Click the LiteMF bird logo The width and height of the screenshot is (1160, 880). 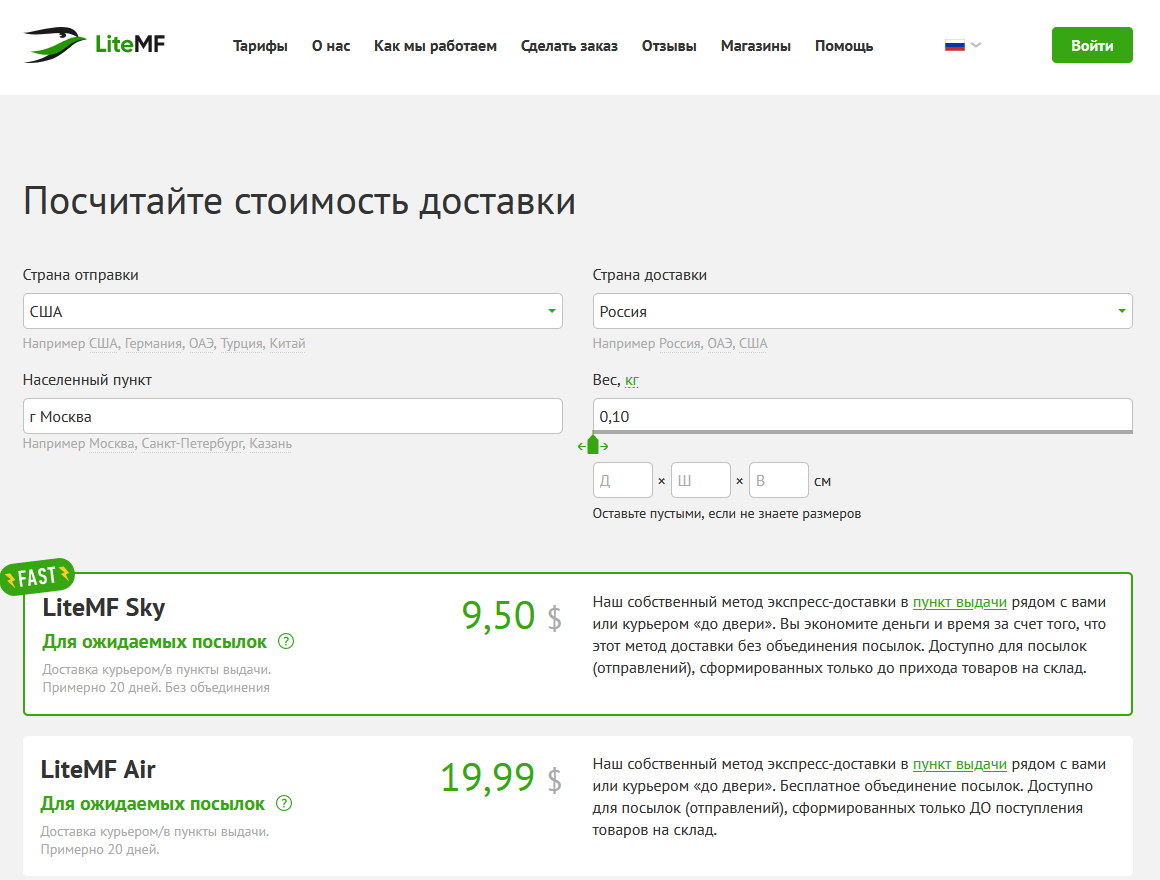(x=94, y=45)
